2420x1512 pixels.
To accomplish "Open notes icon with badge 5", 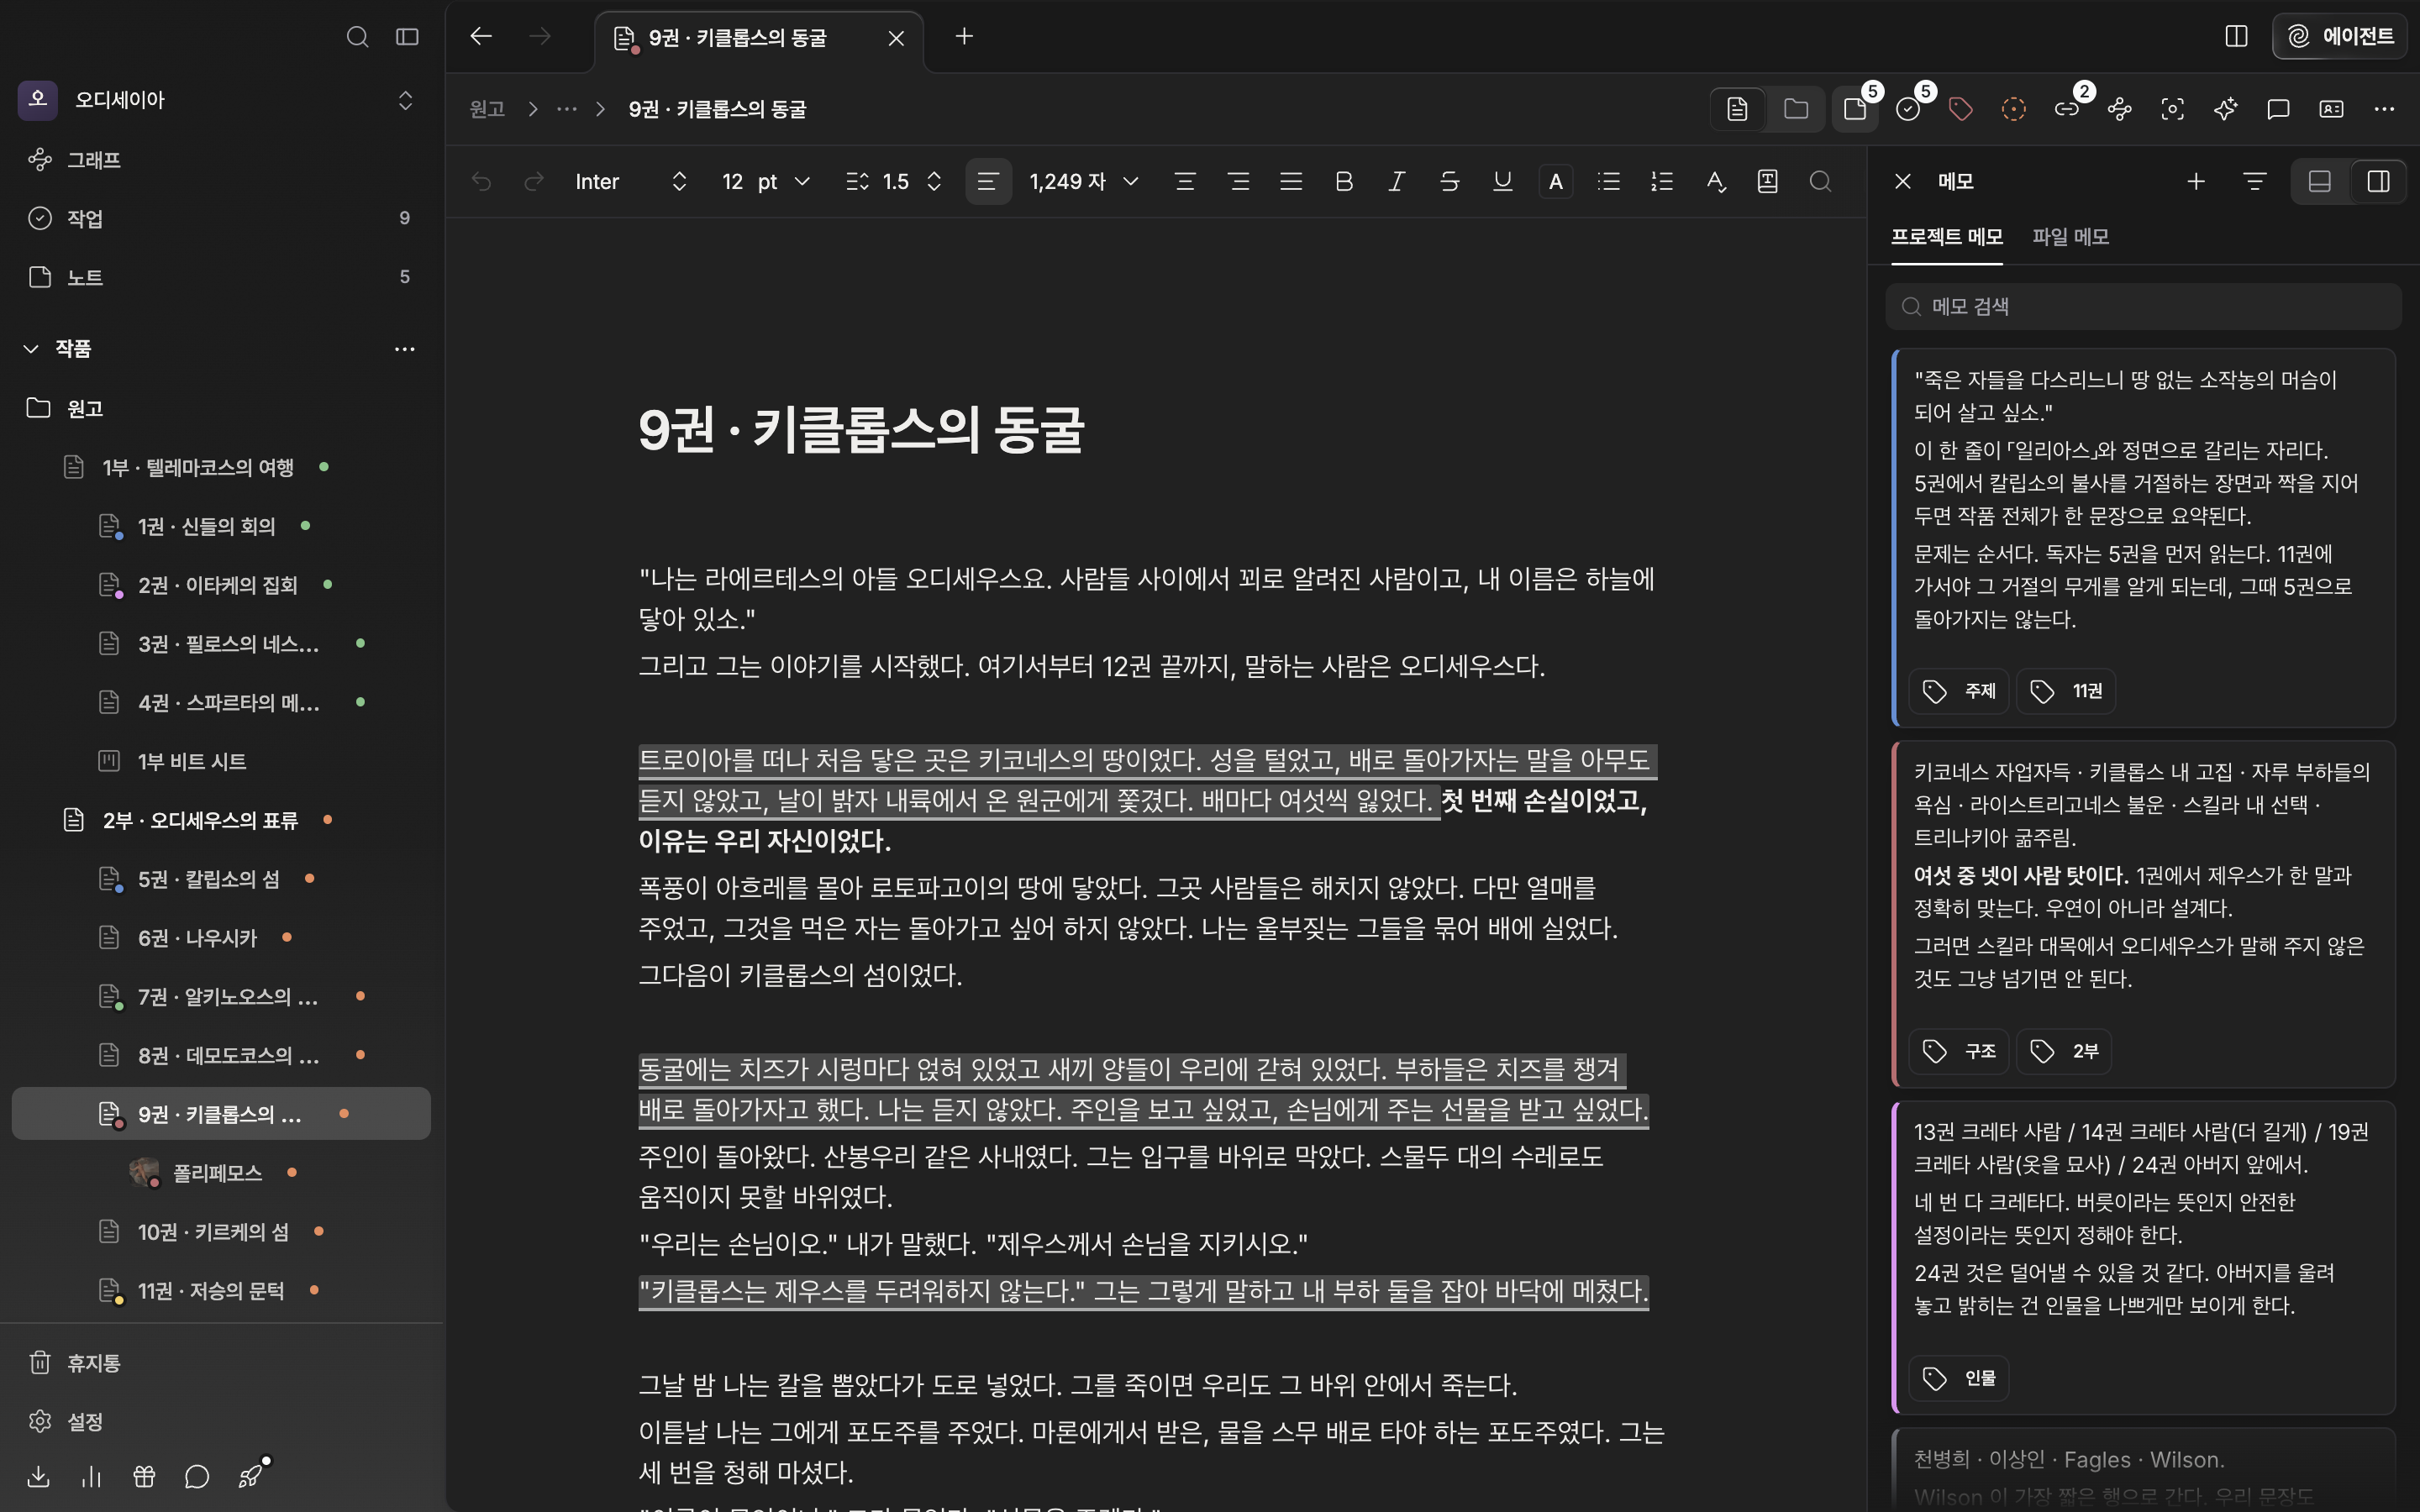I will 1856,109.
